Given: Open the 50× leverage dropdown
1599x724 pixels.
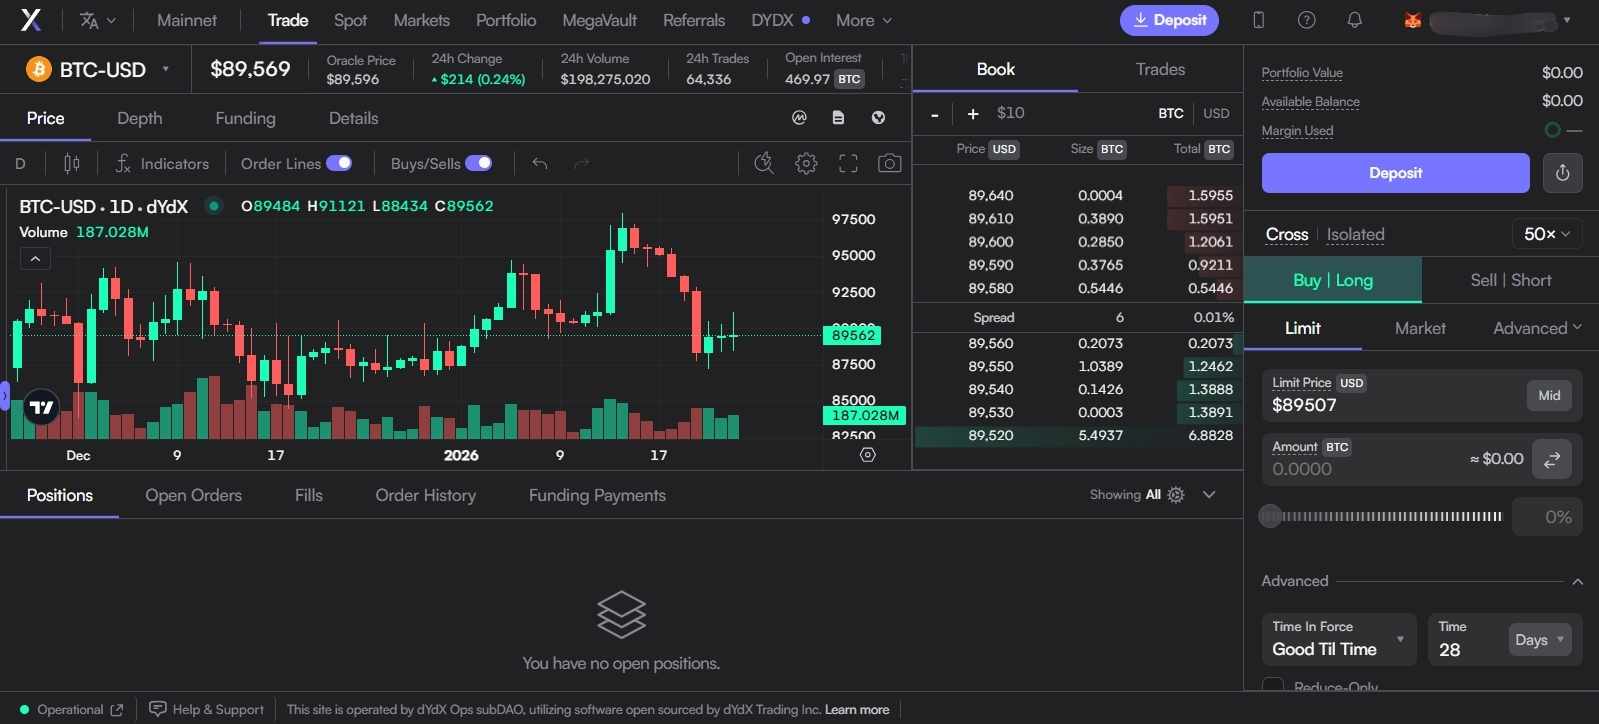Looking at the screenshot, I should click(1546, 234).
